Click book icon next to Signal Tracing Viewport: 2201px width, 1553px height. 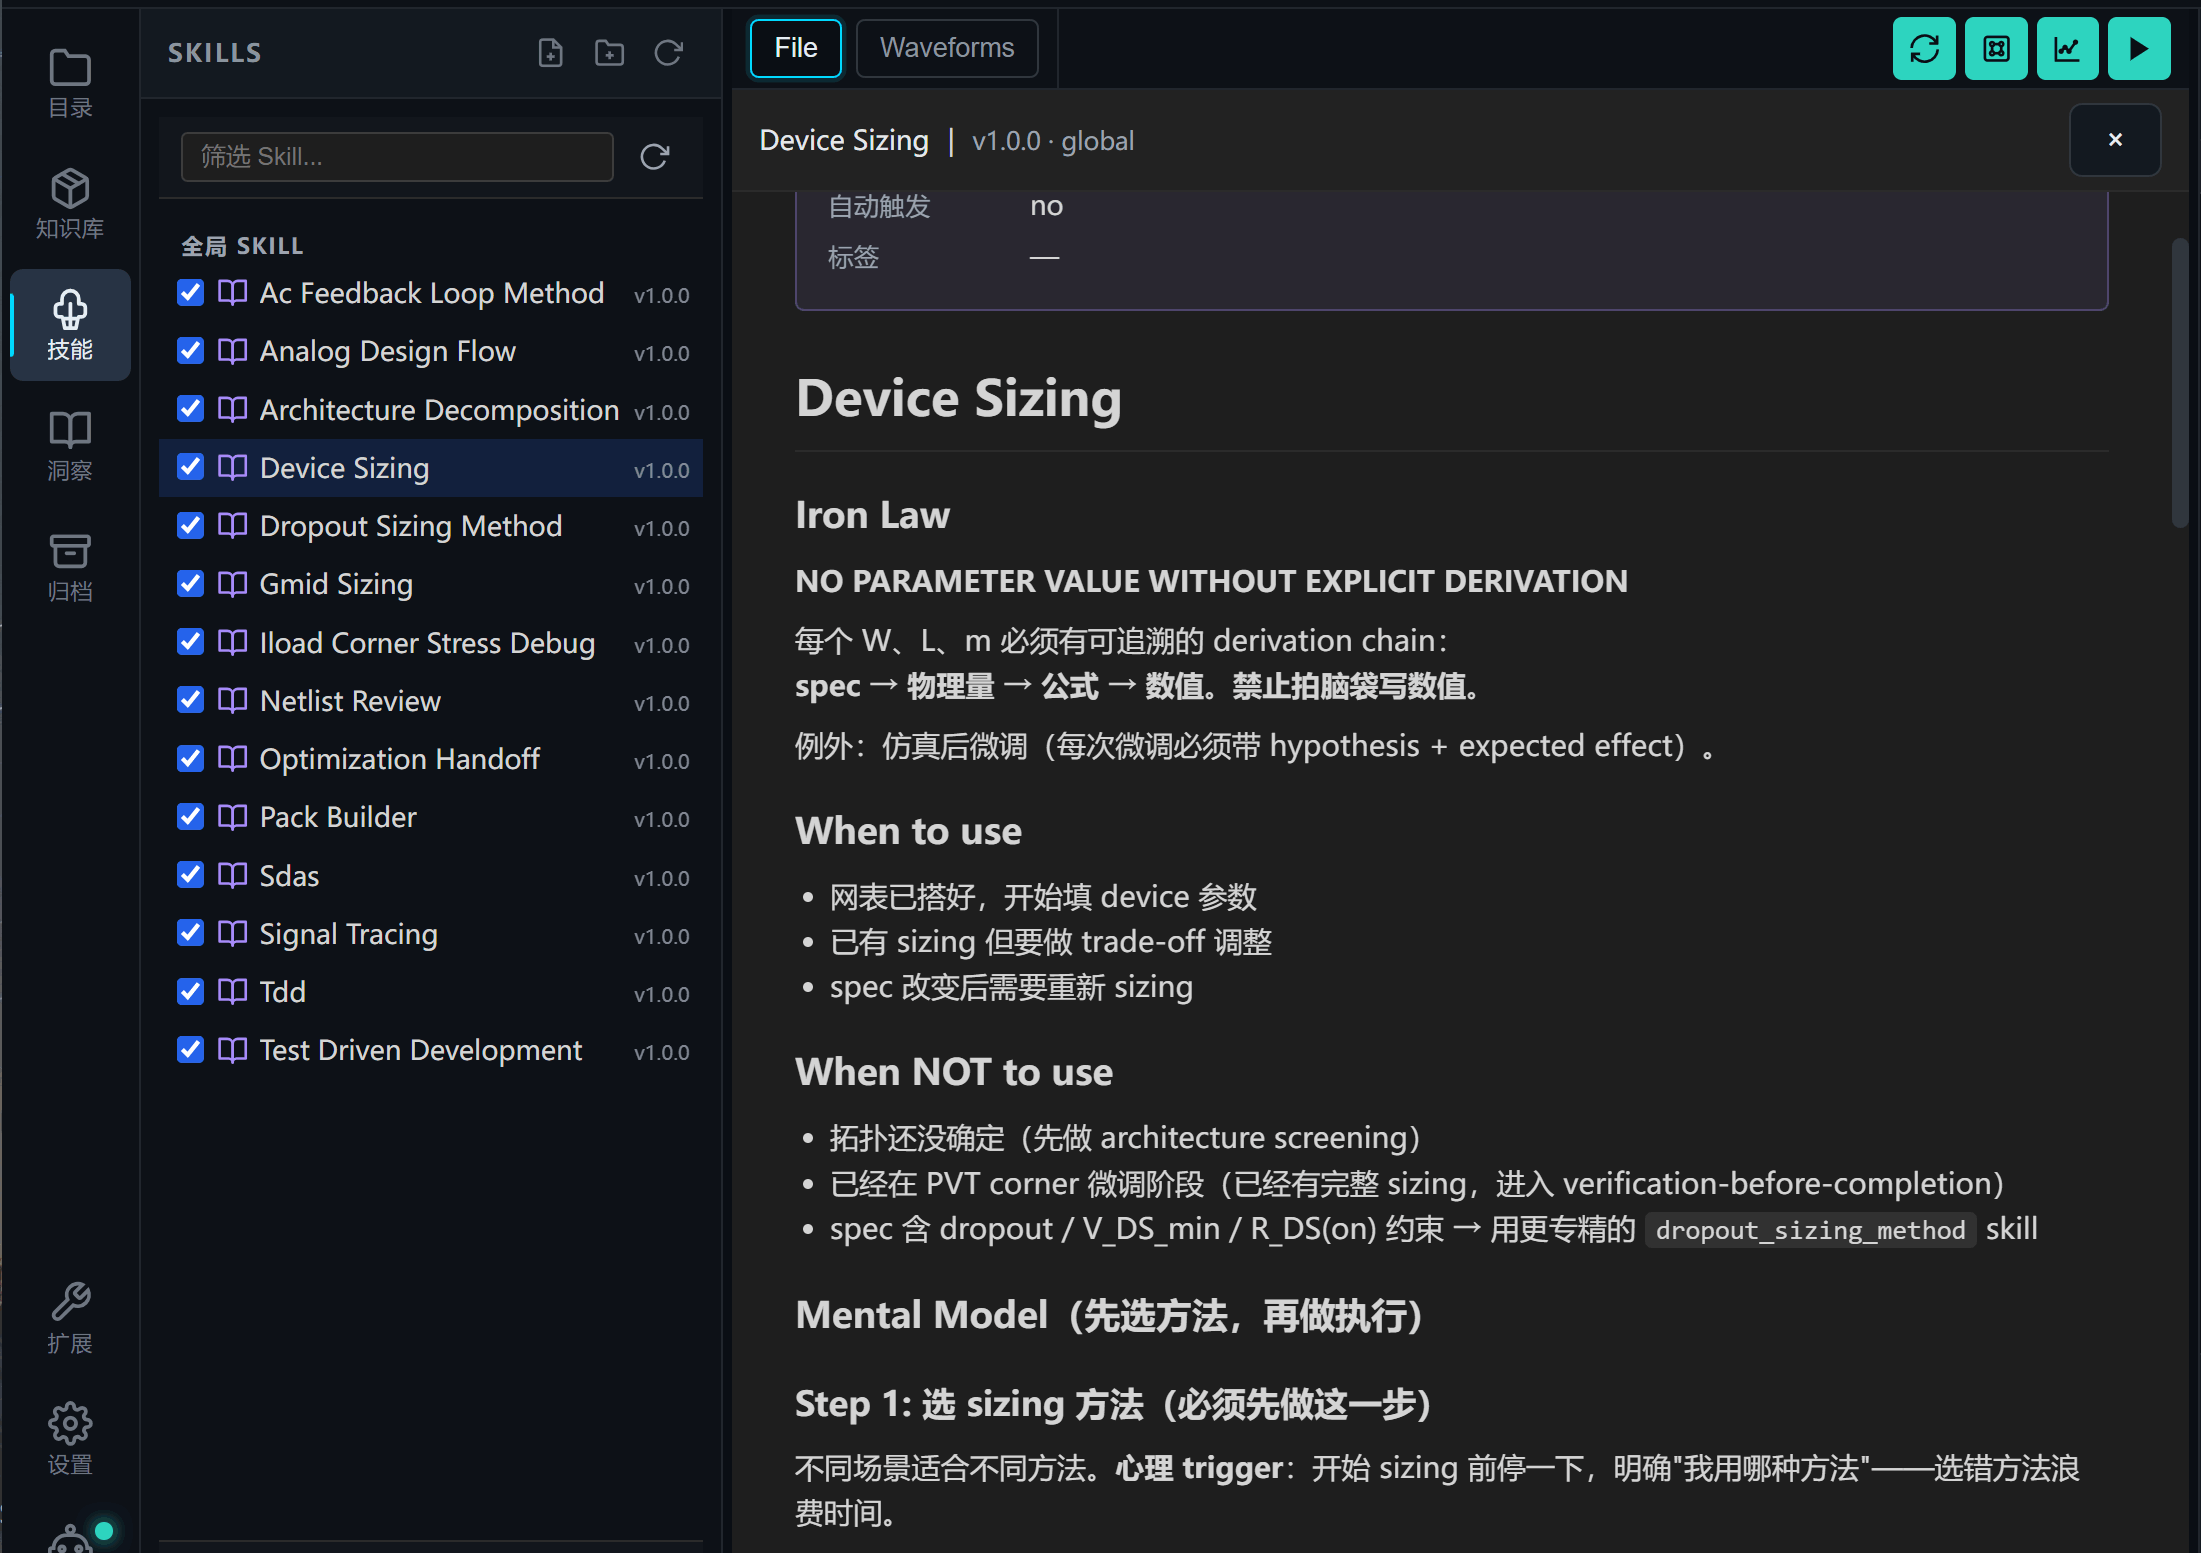pos(232,933)
